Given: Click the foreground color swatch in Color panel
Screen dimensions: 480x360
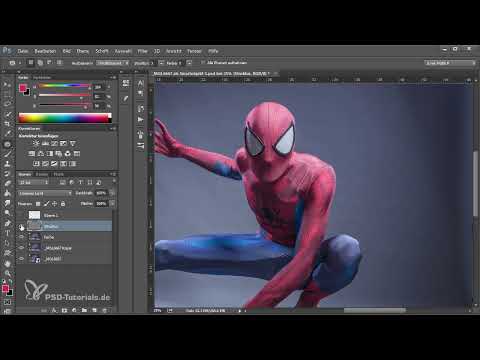Looking at the screenshot, I should point(22,88).
